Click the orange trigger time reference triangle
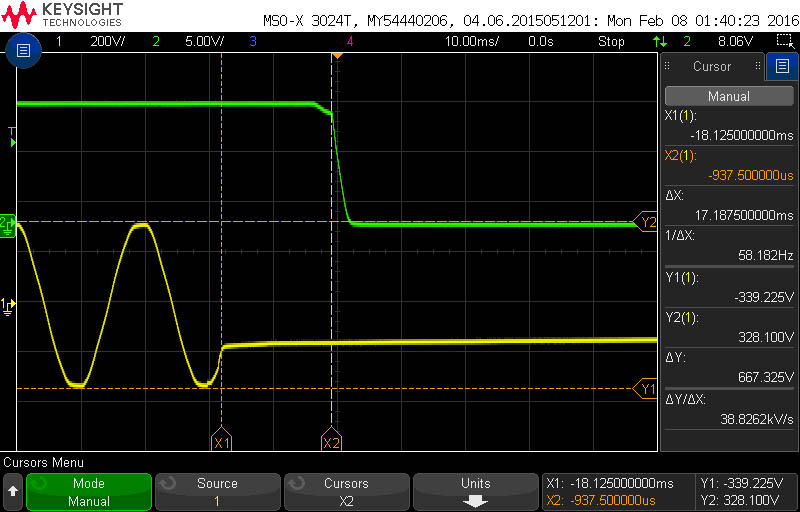The image size is (800, 512). [x=337, y=55]
